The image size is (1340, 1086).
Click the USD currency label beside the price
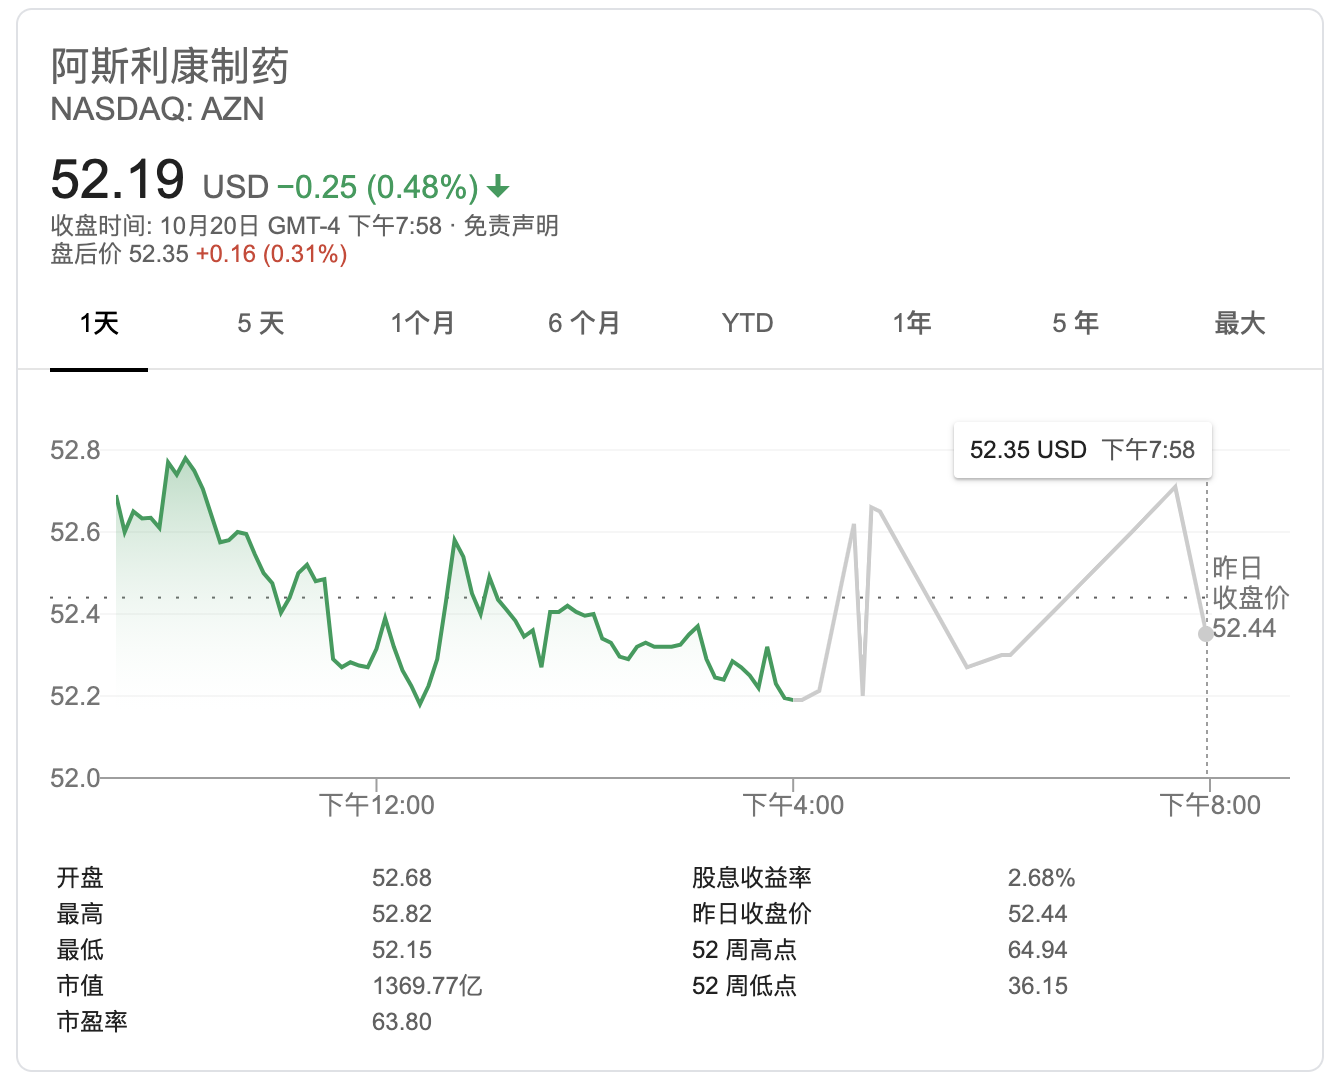(x=236, y=187)
